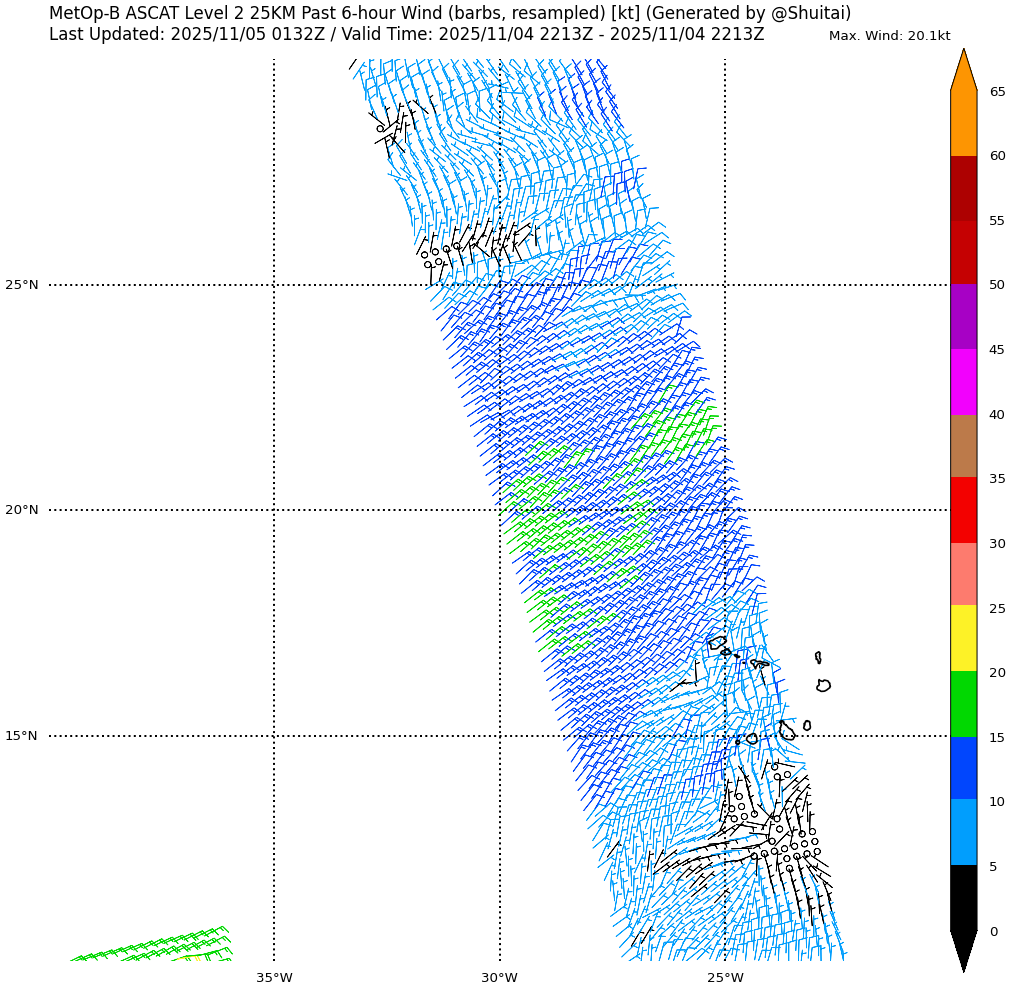Click the black downward arrow below the colorbar

[963, 948]
